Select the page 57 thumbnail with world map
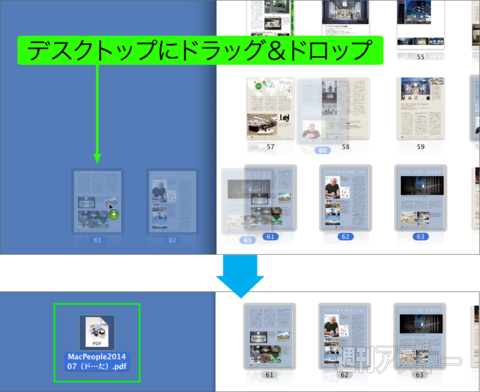The width and height of the screenshot is (480, 392). 270,108
